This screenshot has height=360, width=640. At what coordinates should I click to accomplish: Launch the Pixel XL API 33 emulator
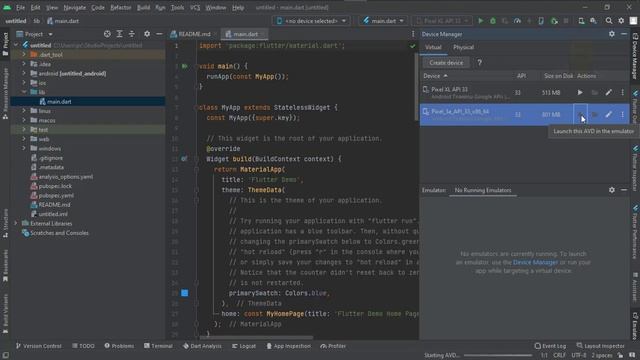580,93
